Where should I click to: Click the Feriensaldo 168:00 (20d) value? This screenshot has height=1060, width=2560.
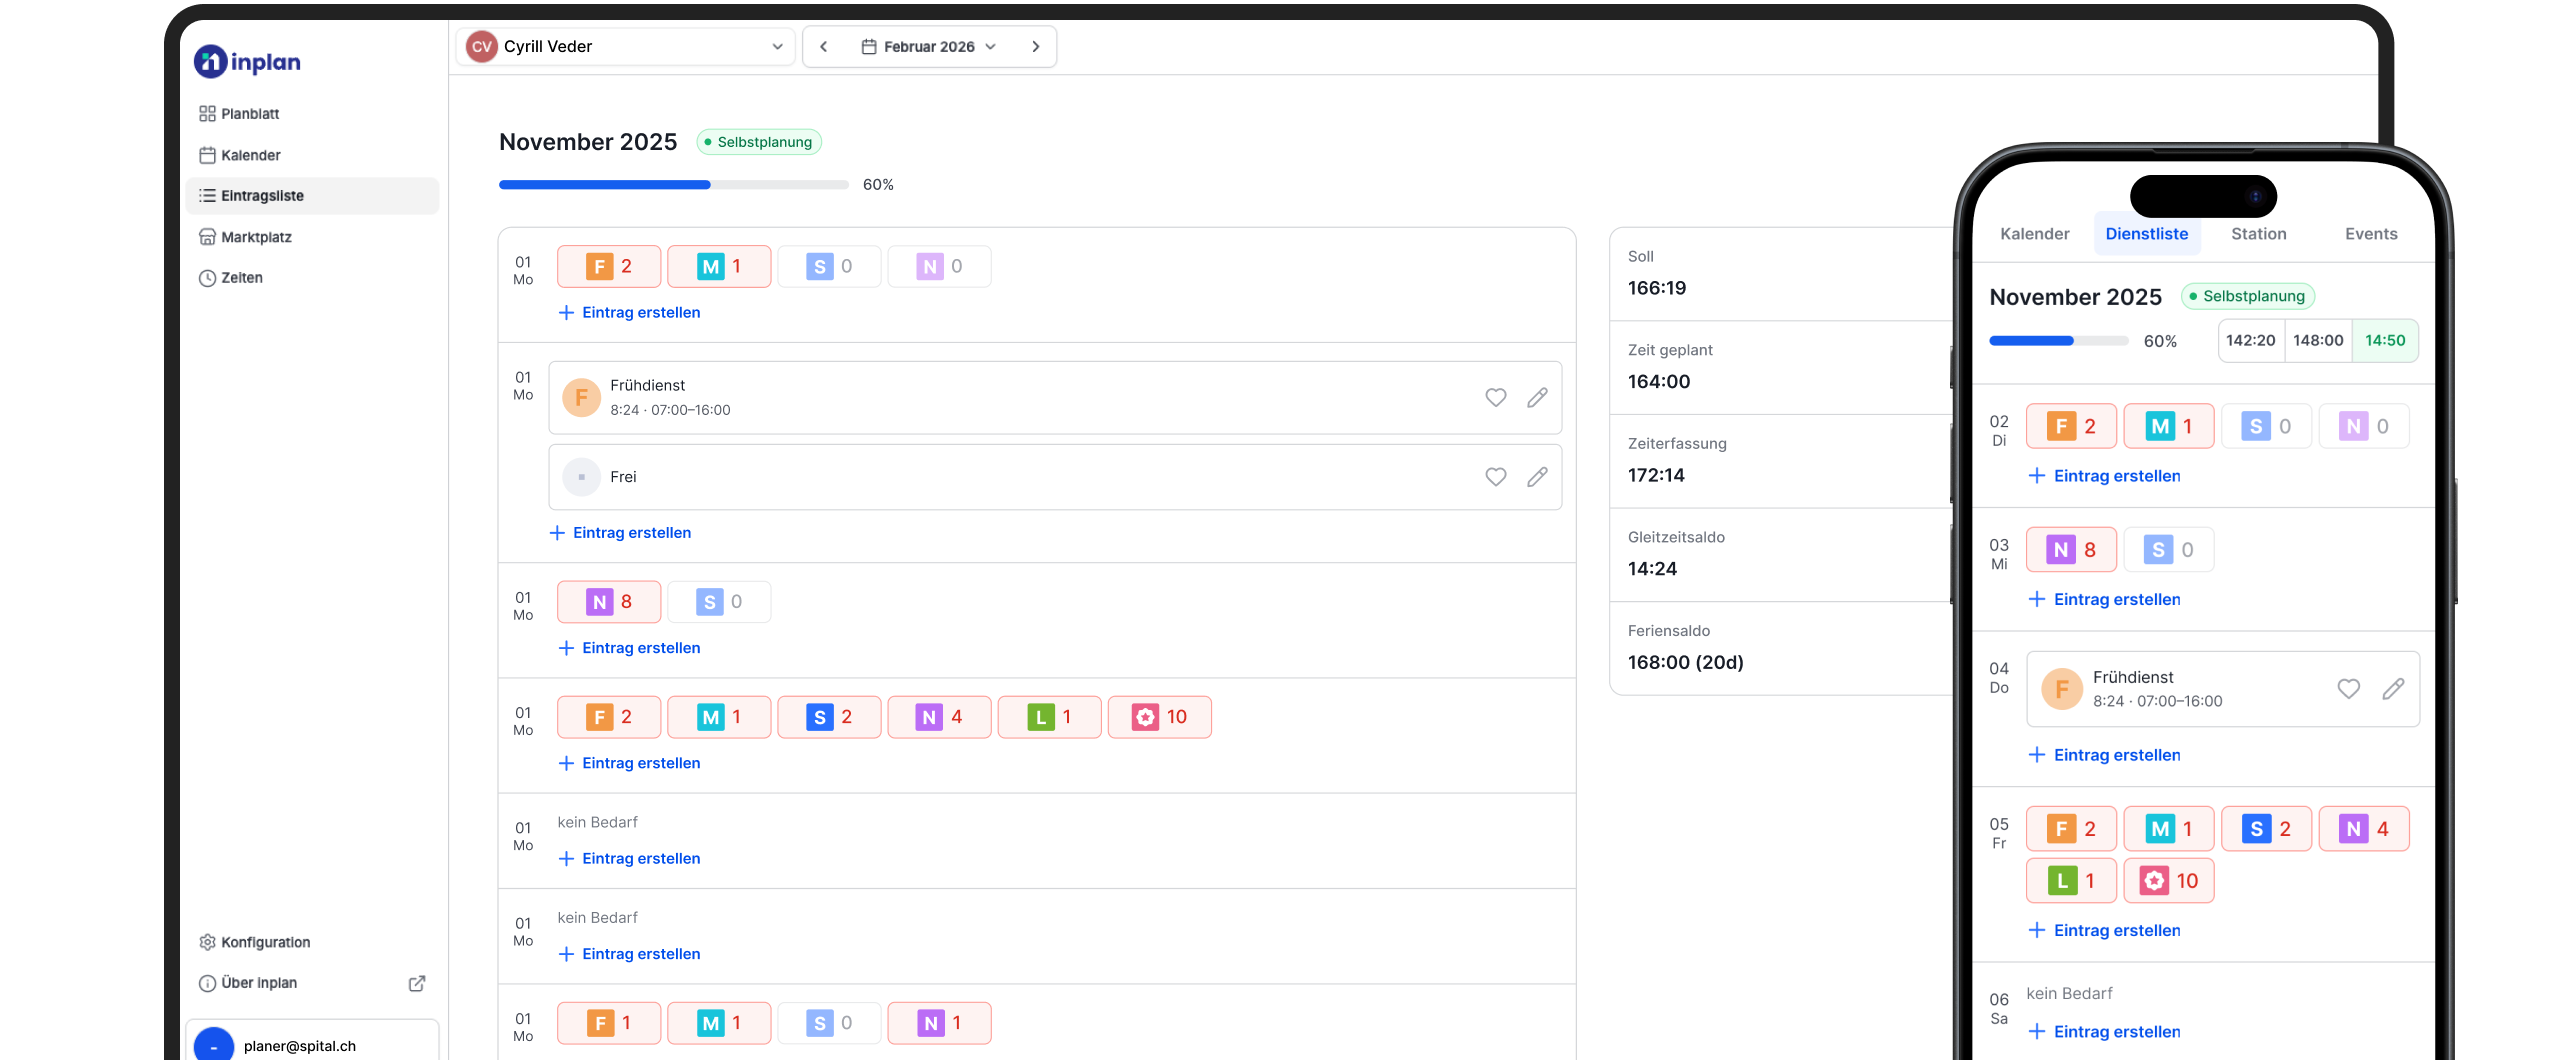click(x=1686, y=662)
